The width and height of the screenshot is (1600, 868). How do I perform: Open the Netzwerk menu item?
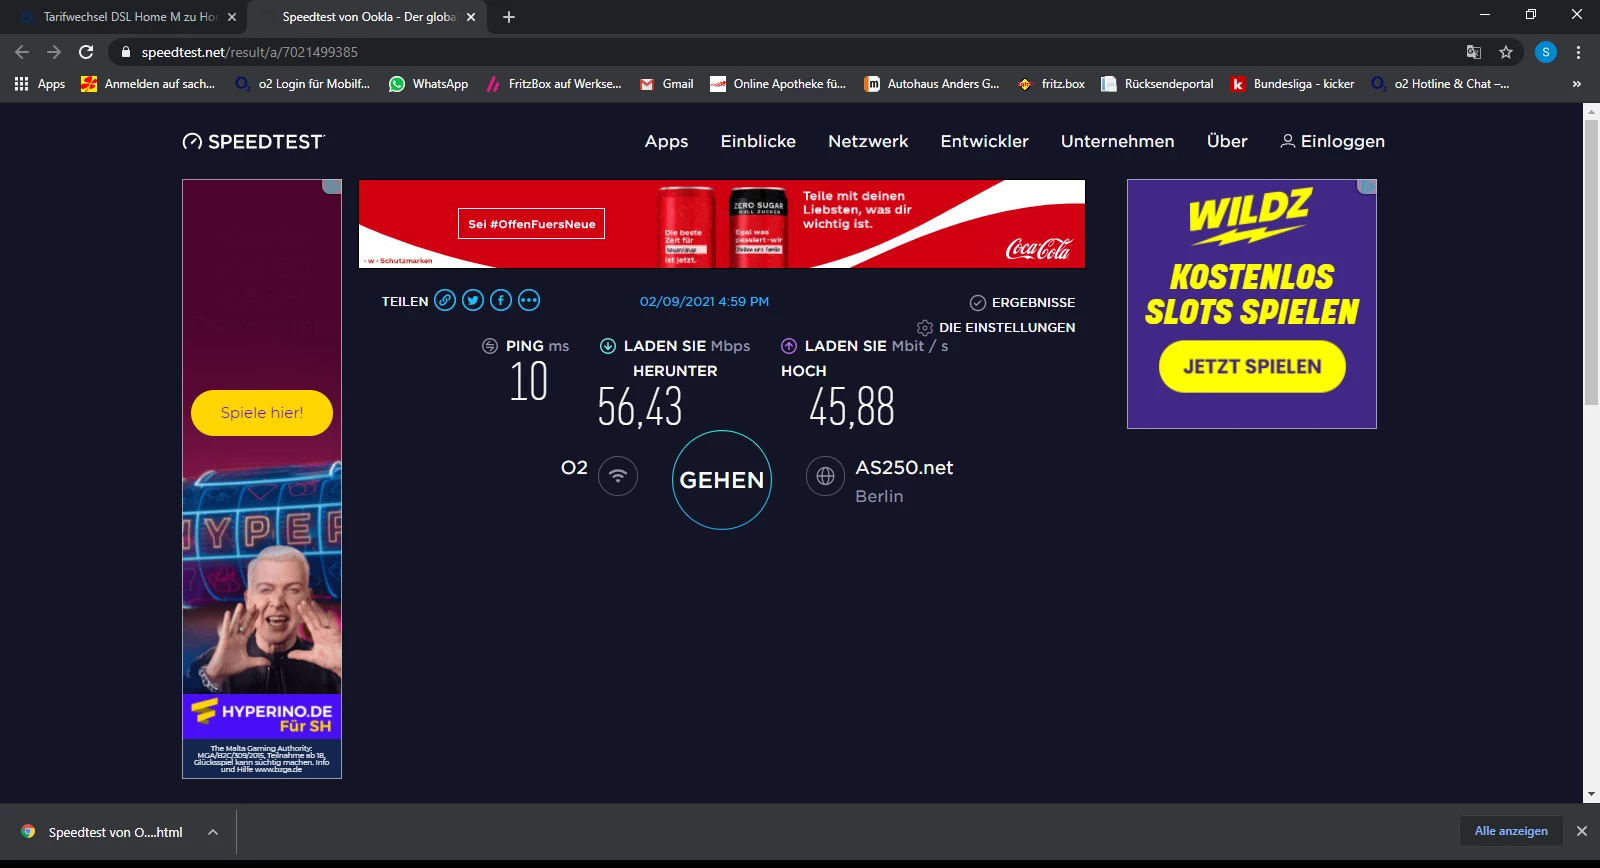click(868, 142)
